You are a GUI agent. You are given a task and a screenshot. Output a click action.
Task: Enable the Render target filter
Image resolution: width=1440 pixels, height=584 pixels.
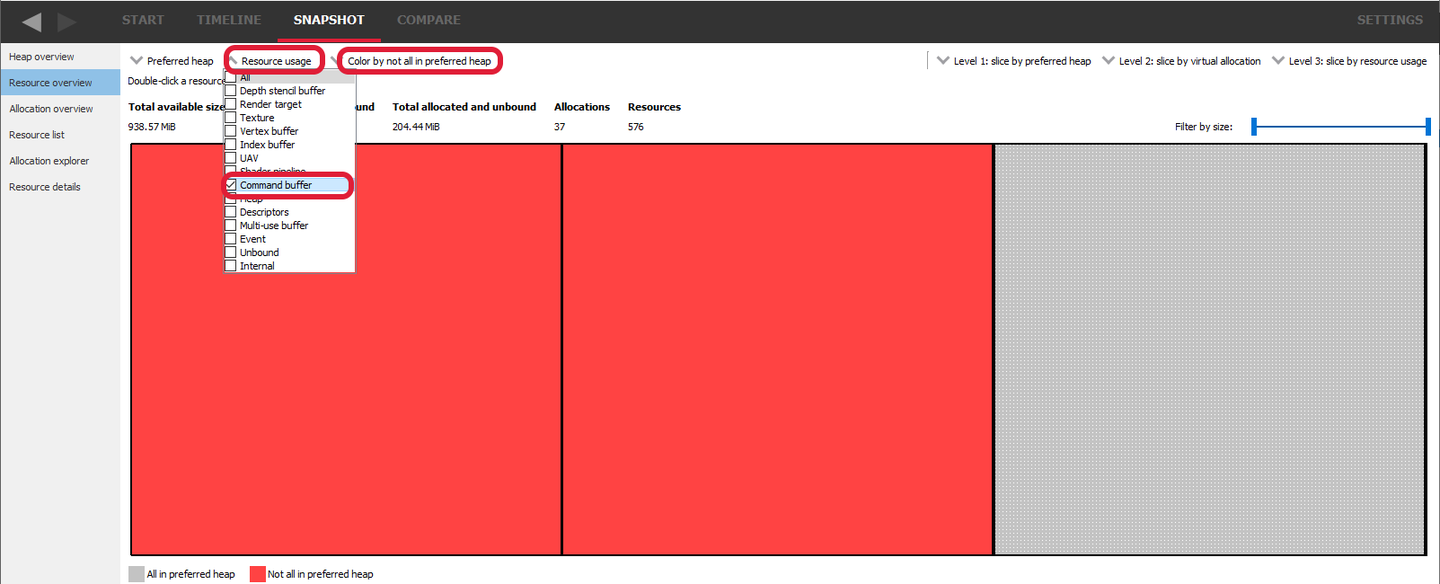point(230,103)
